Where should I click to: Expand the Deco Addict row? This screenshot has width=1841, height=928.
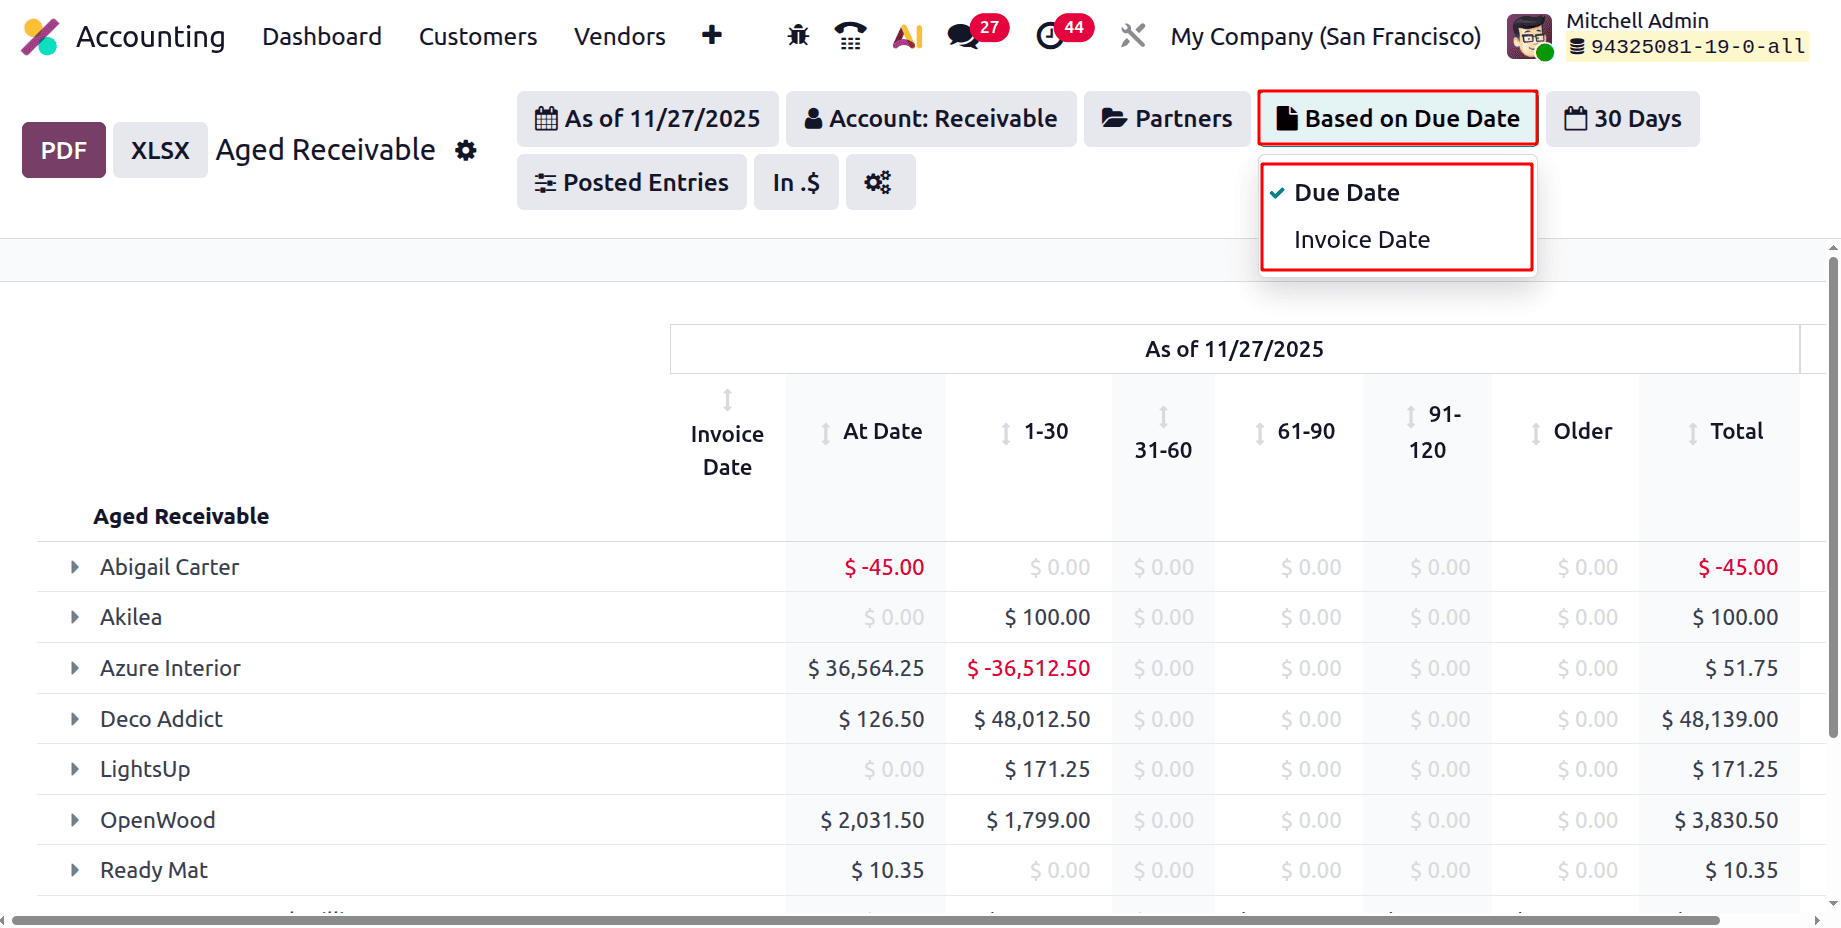click(x=75, y=719)
